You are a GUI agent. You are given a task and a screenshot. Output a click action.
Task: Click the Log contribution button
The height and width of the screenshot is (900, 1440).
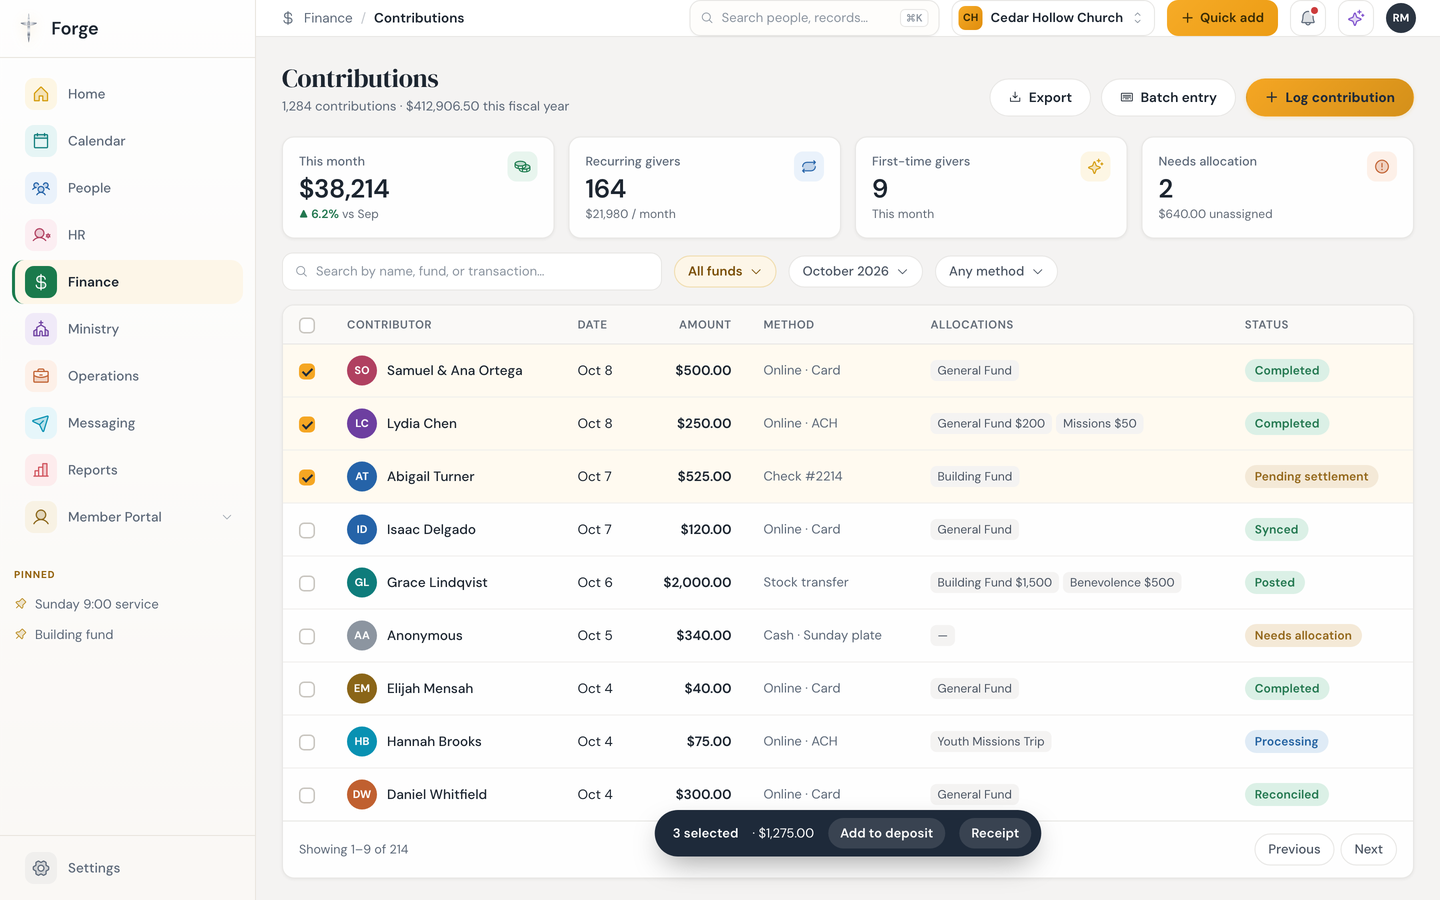(1329, 97)
